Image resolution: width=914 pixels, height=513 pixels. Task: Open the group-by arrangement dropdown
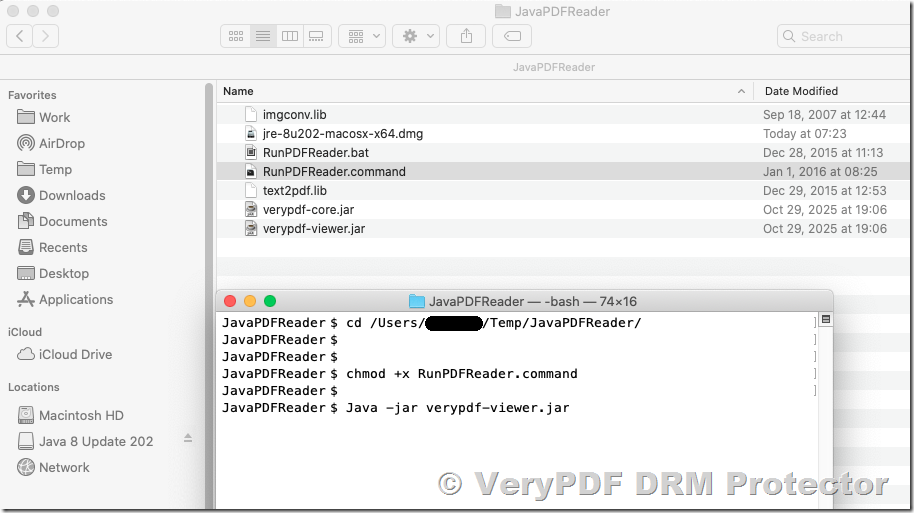point(362,36)
